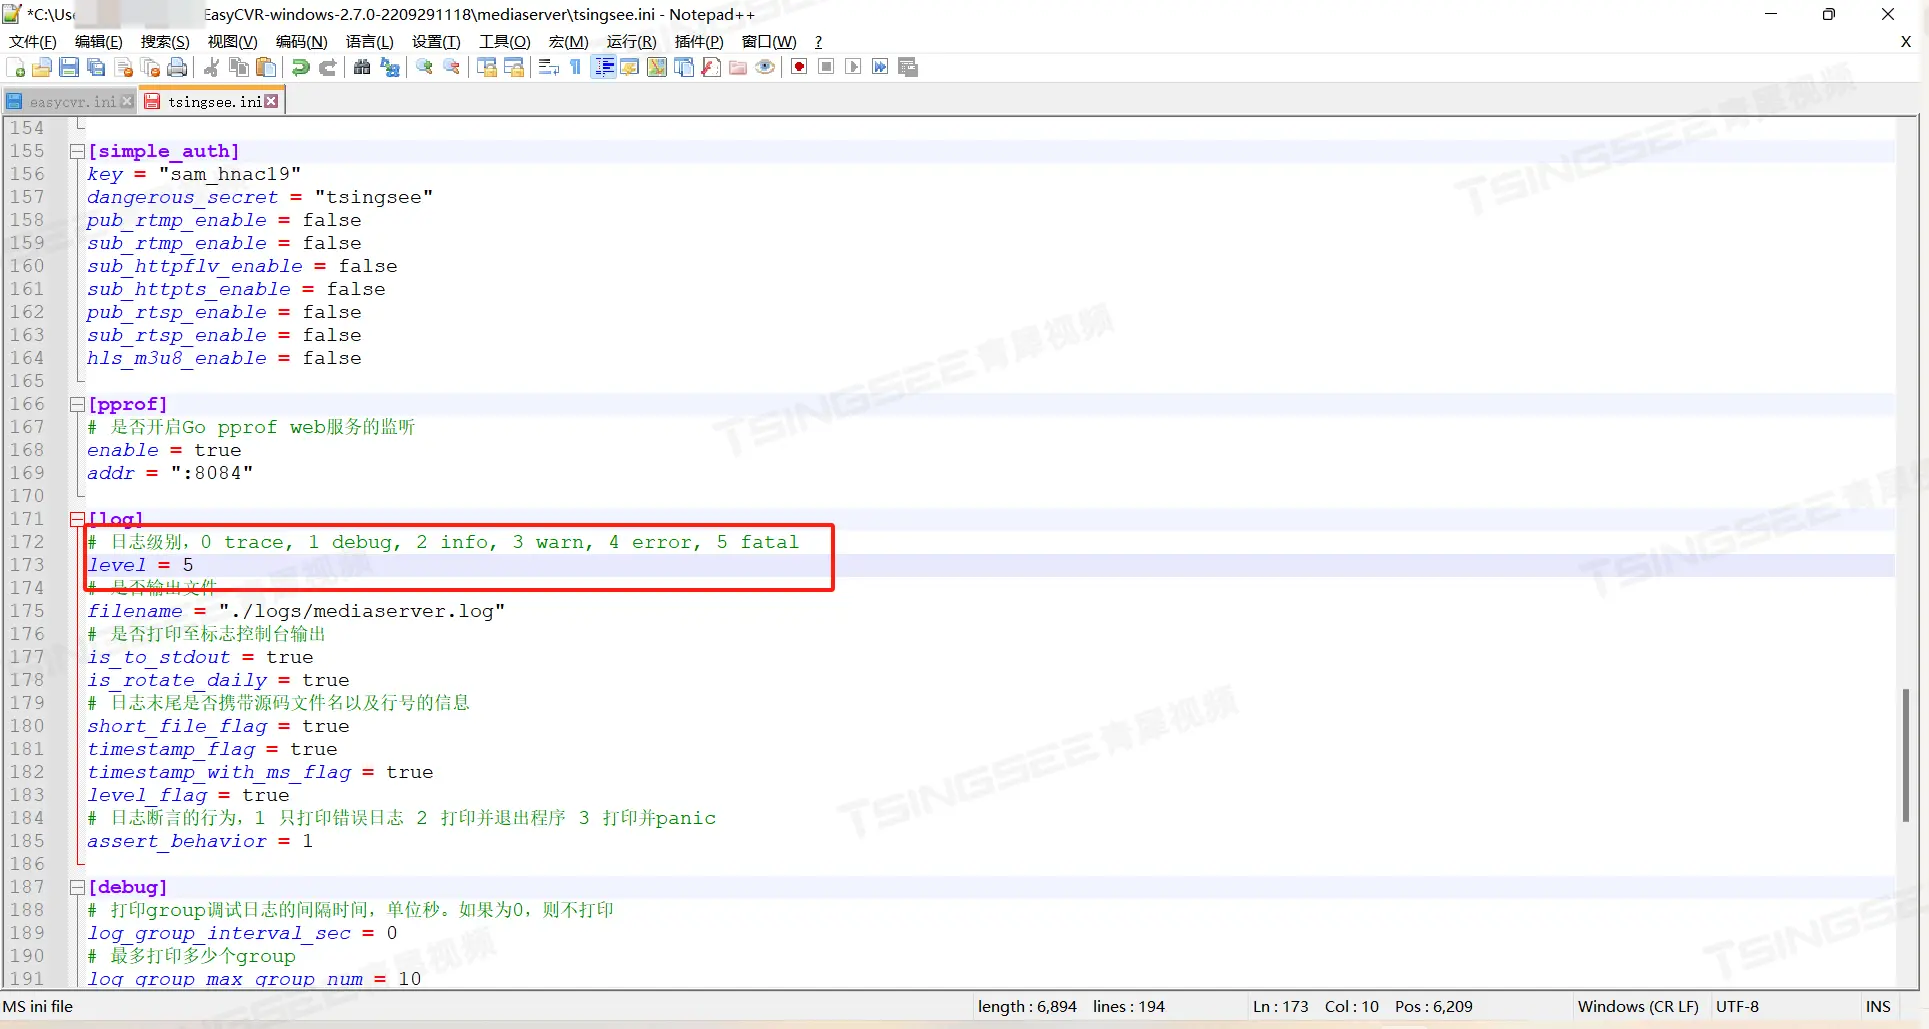1929x1029 pixels.
Task: Open the 语言(L) menu
Action: [369, 41]
